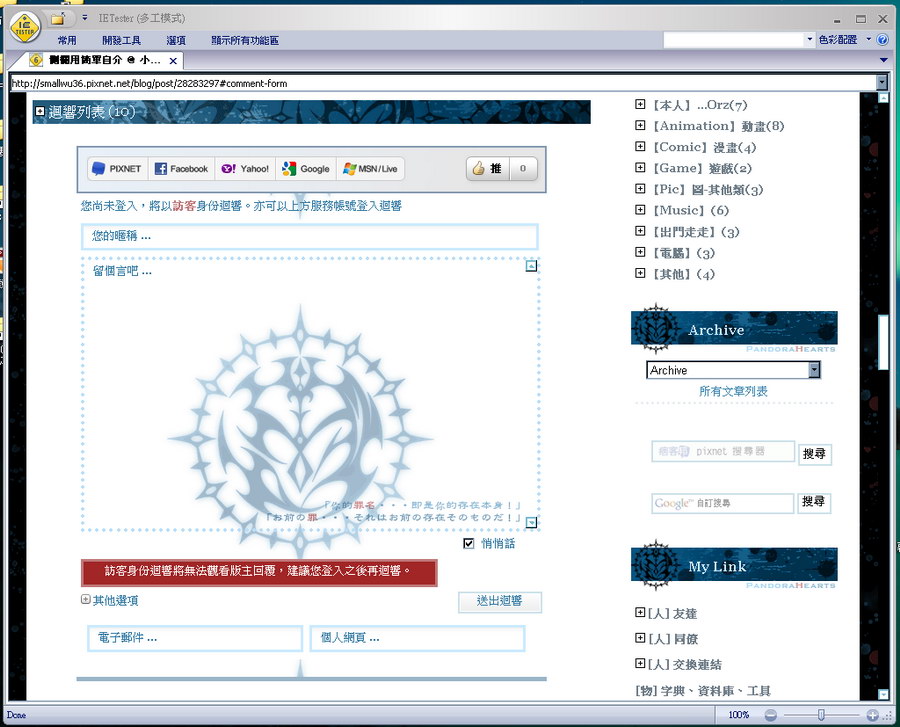This screenshot has height=727, width=900.
Task: Click the search box in ribbon bar
Action: (x=734, y=40)
